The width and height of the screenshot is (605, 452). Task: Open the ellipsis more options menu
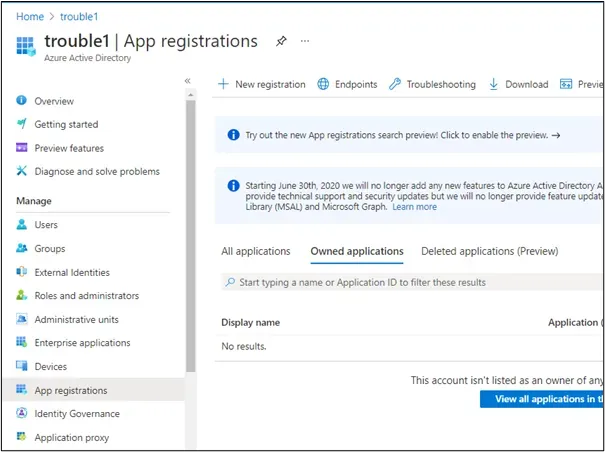(x=305, y=41)
